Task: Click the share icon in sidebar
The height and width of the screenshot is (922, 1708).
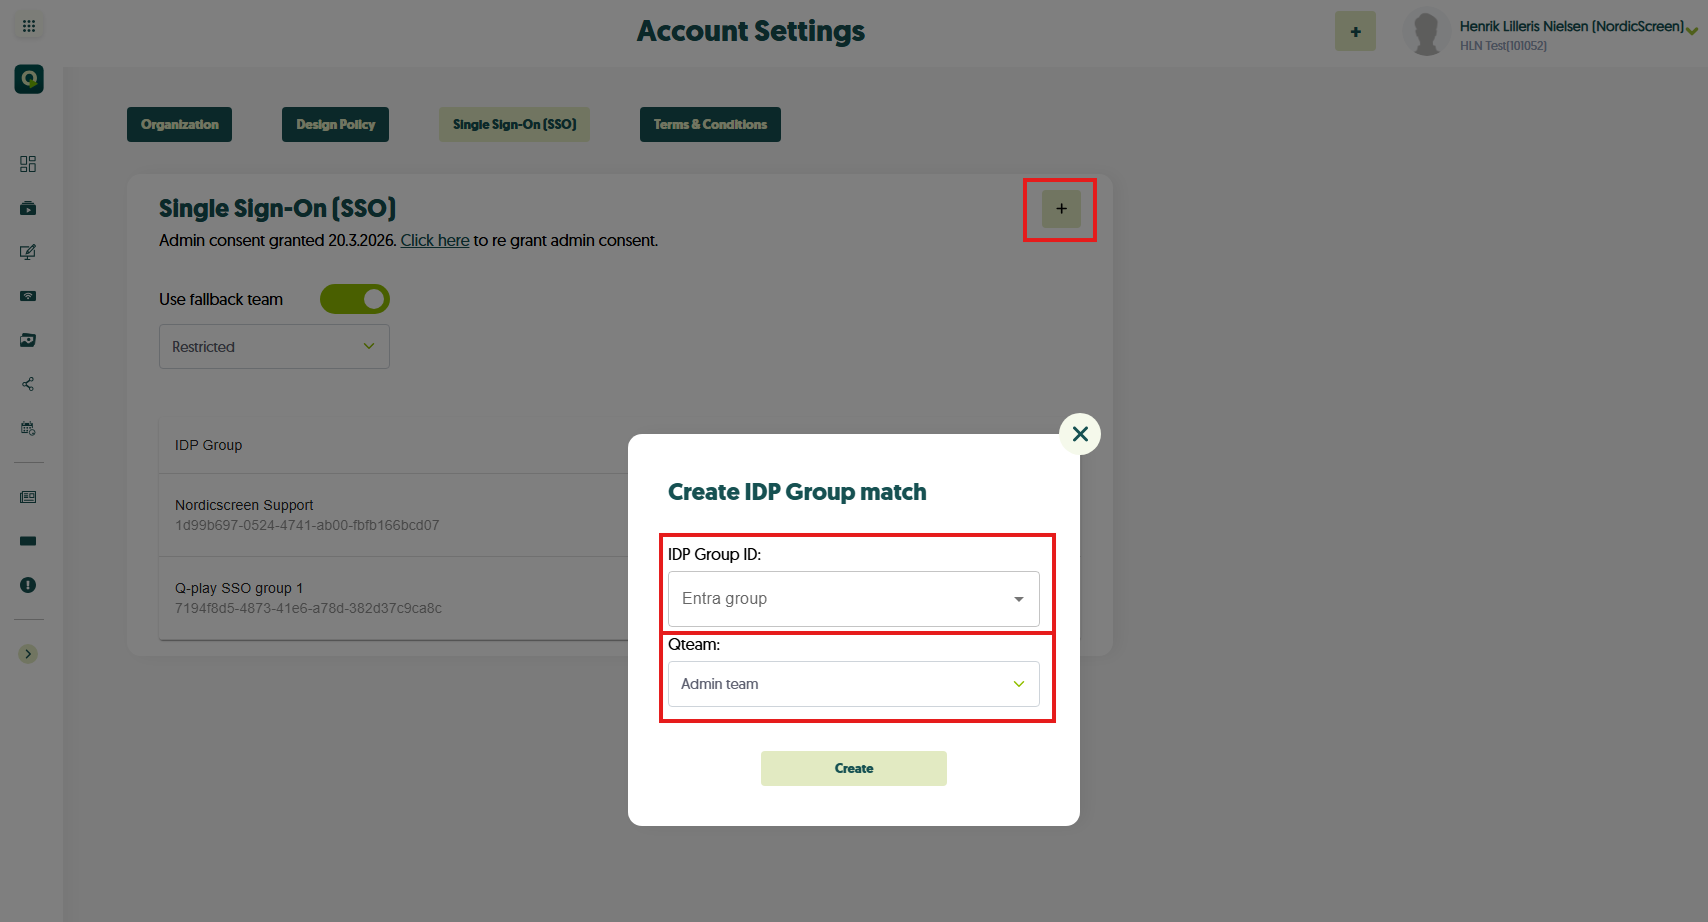Action: 28,384
